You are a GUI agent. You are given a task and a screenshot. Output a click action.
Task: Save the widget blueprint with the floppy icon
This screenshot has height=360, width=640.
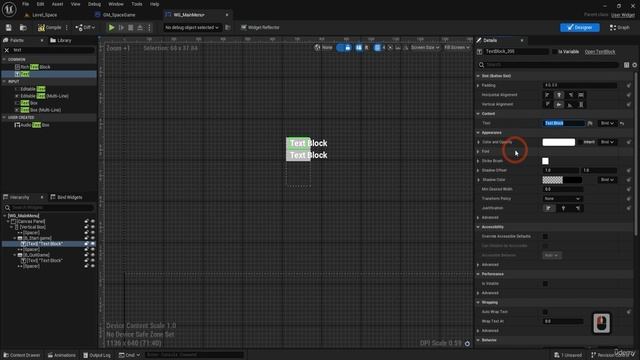(x=9, y=28)
